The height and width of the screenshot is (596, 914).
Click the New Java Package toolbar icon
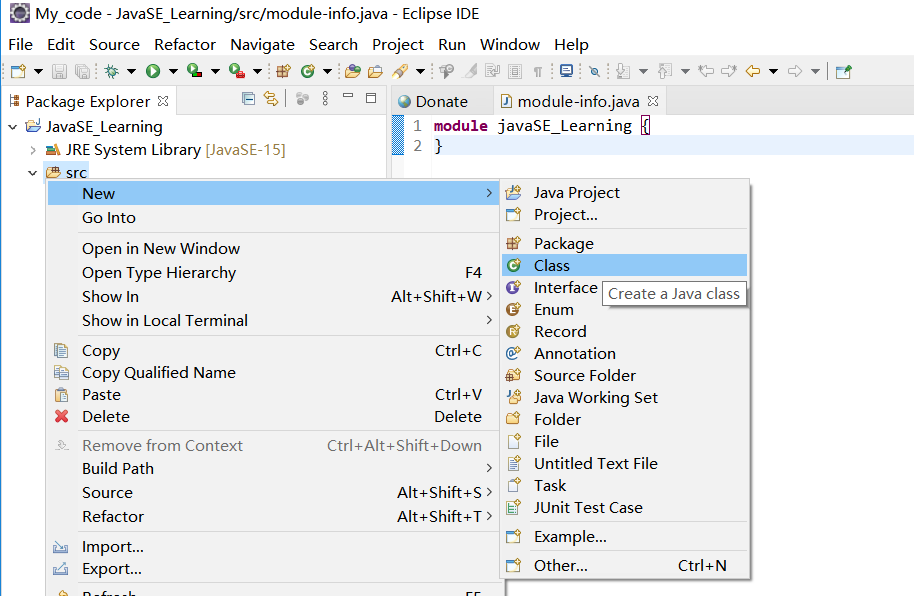pos(284,71)
